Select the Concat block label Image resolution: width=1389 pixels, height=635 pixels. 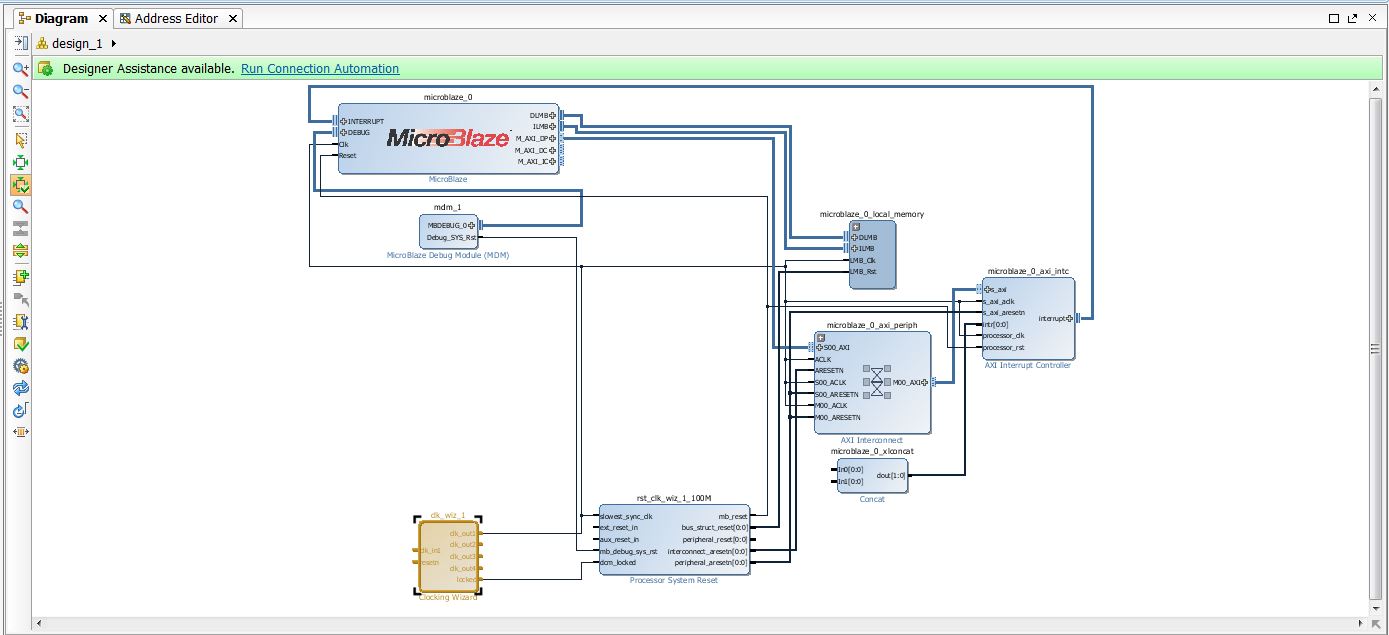872,499
